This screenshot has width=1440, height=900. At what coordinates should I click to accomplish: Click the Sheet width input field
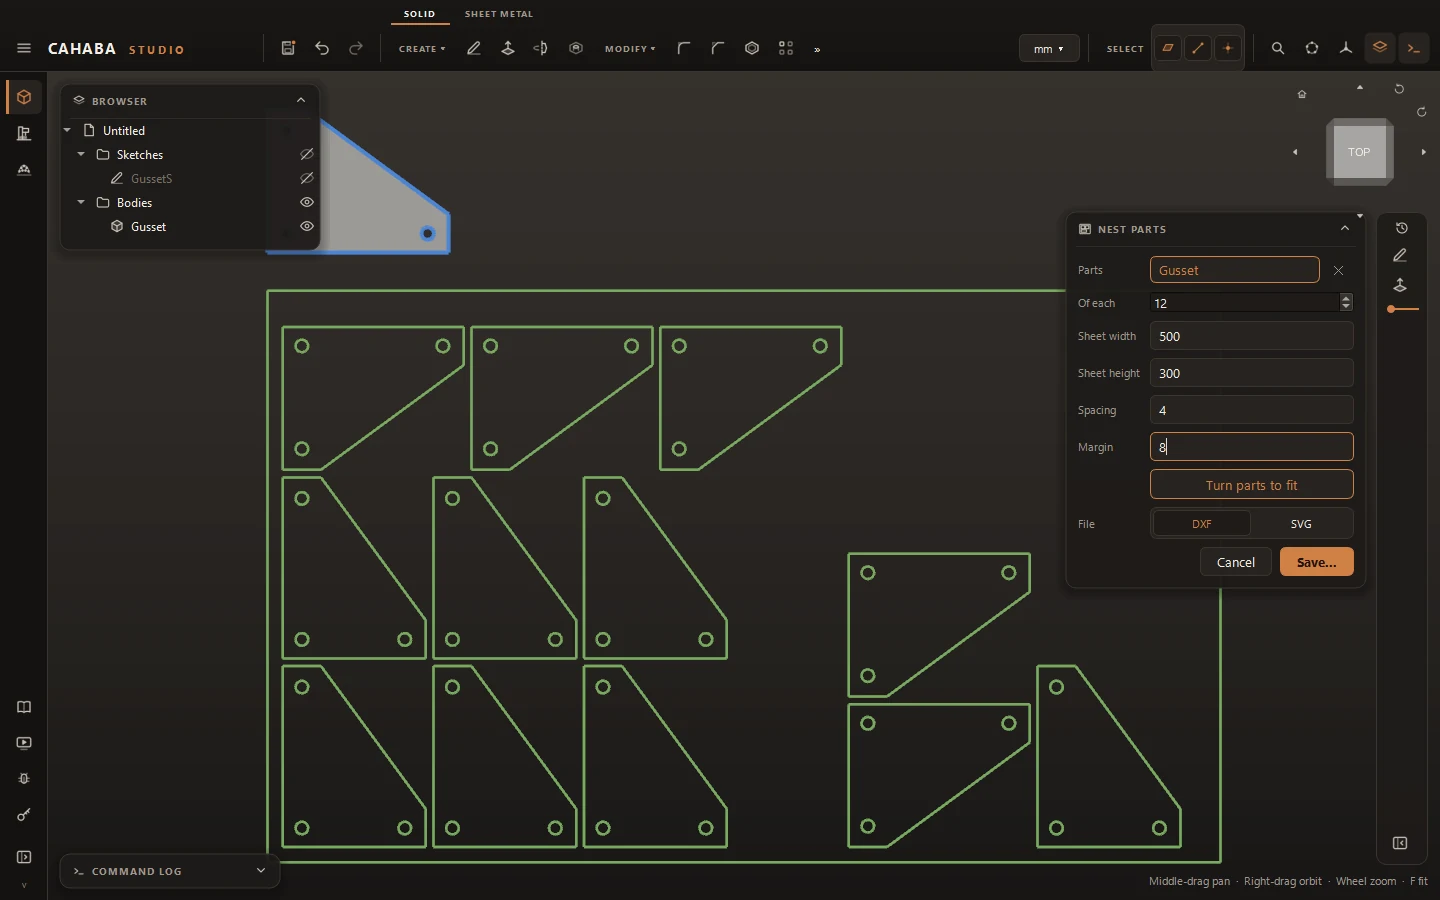pos(1251,336)
